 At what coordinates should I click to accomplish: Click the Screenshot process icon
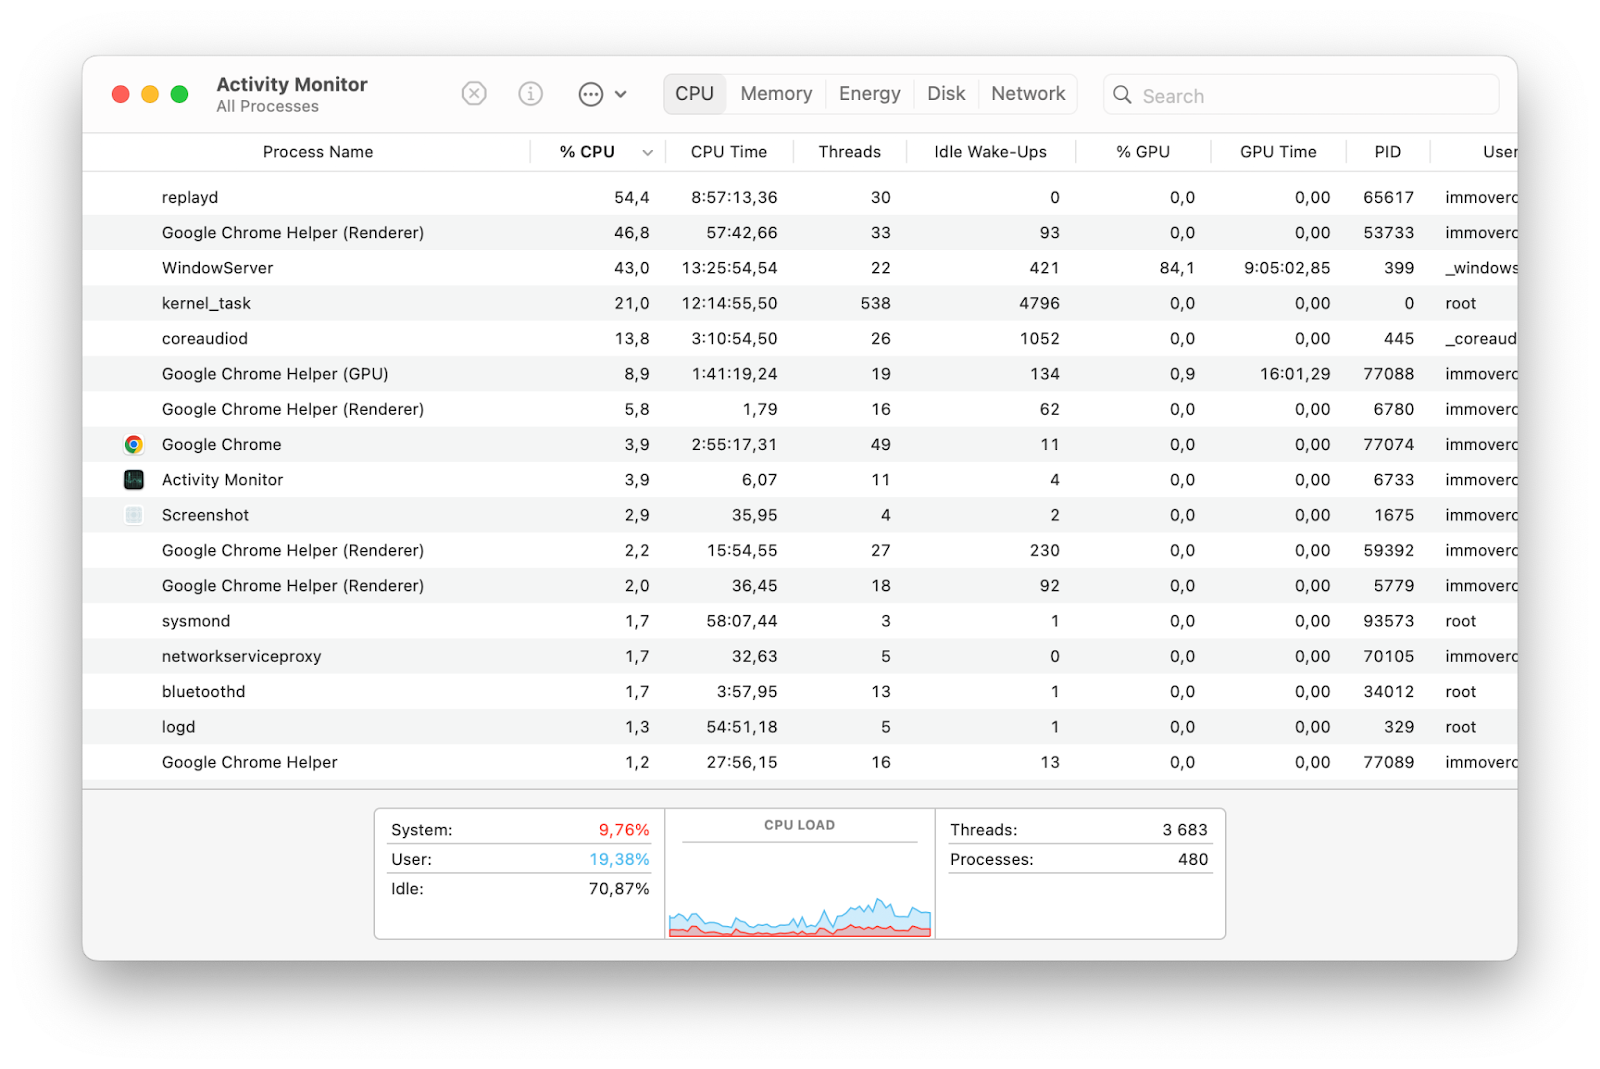coord(133,515)
